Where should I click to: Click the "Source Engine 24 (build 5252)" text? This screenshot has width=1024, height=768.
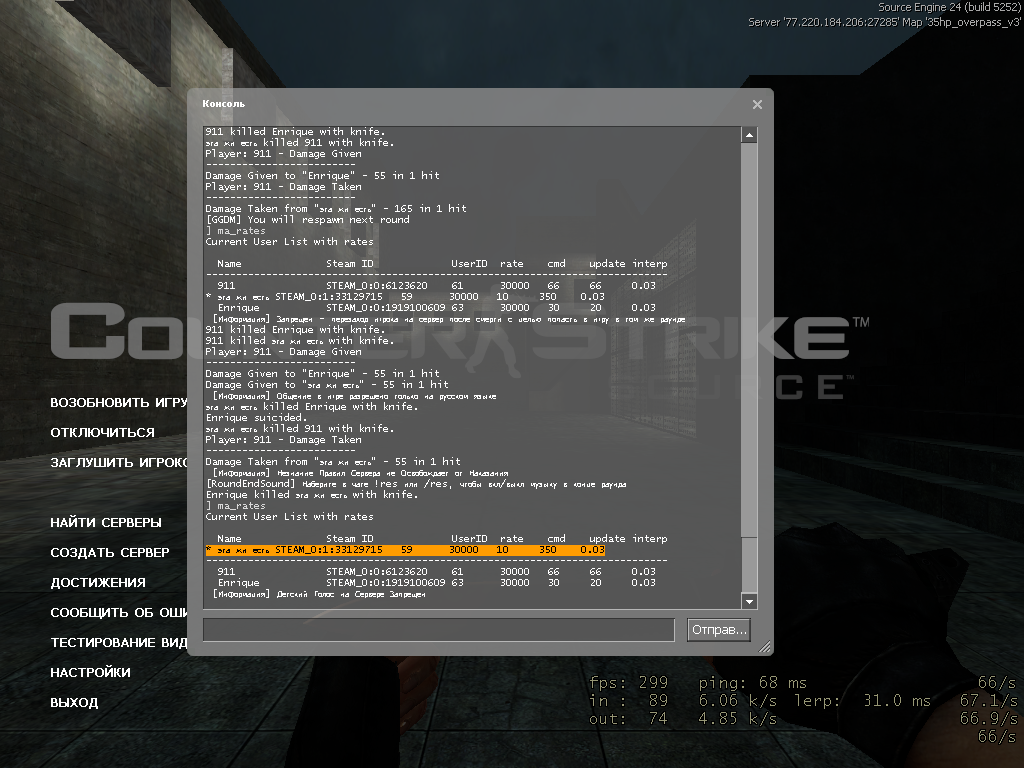949,7
